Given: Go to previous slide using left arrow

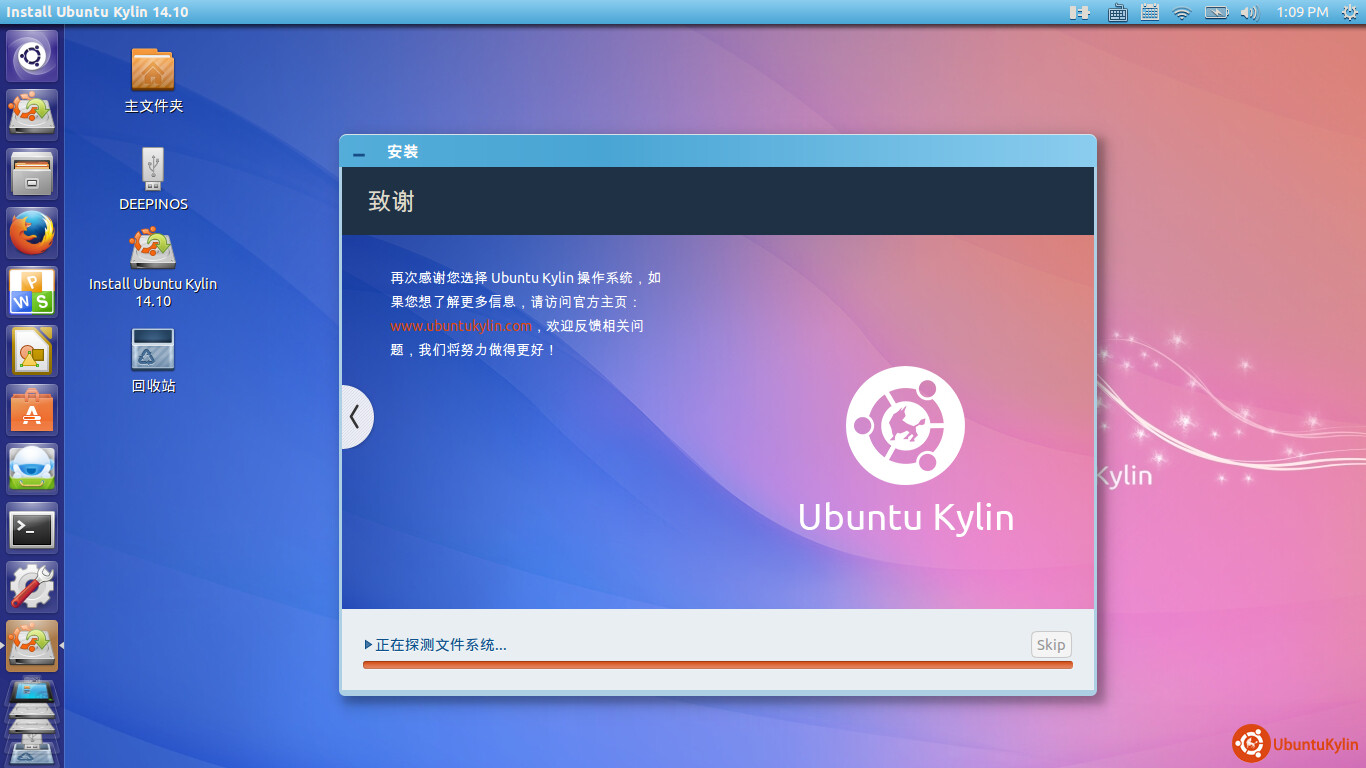Looking at the screenshot, I should tap(355, 417).
